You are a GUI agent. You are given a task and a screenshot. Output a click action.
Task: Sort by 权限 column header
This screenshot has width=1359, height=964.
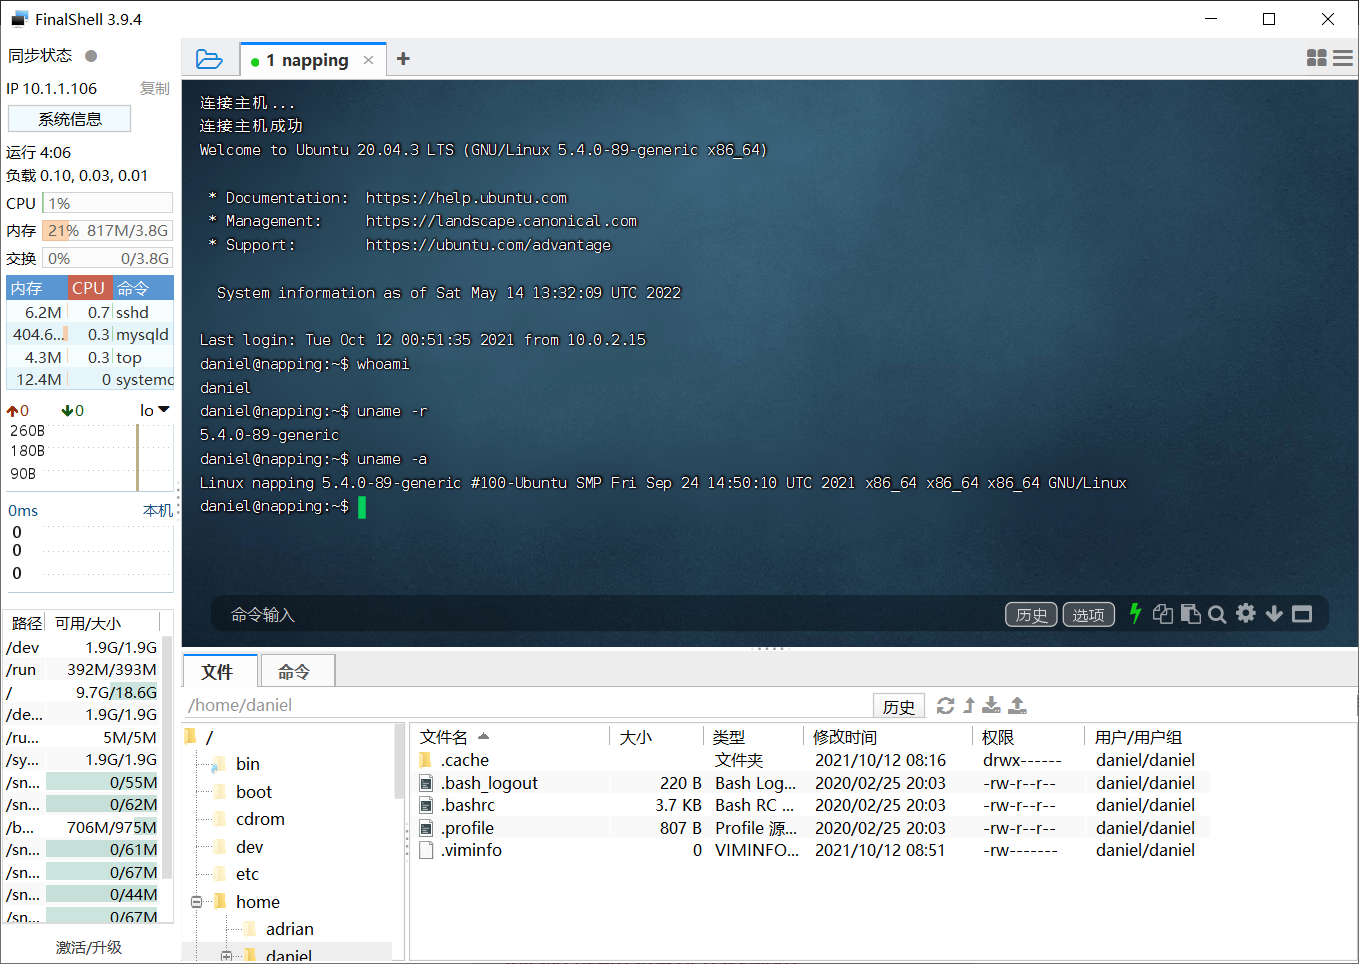click(x=1028, y=737)
